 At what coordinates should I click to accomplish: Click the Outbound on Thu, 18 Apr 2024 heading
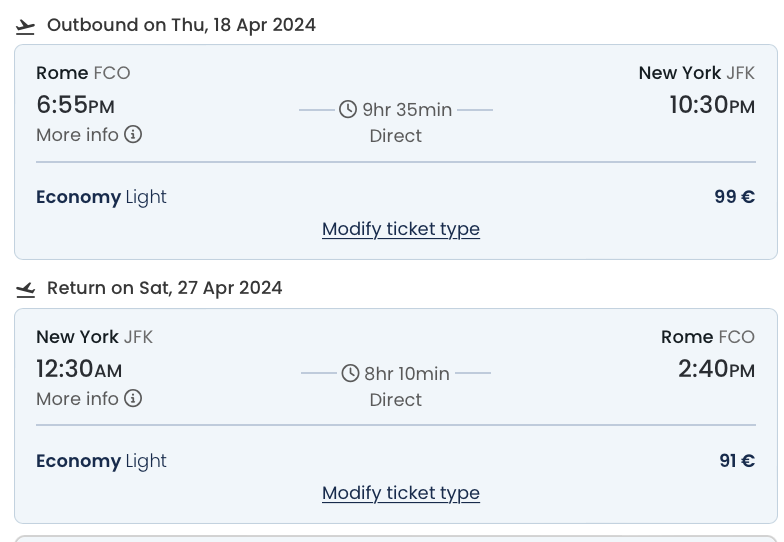tap(182, 25)
